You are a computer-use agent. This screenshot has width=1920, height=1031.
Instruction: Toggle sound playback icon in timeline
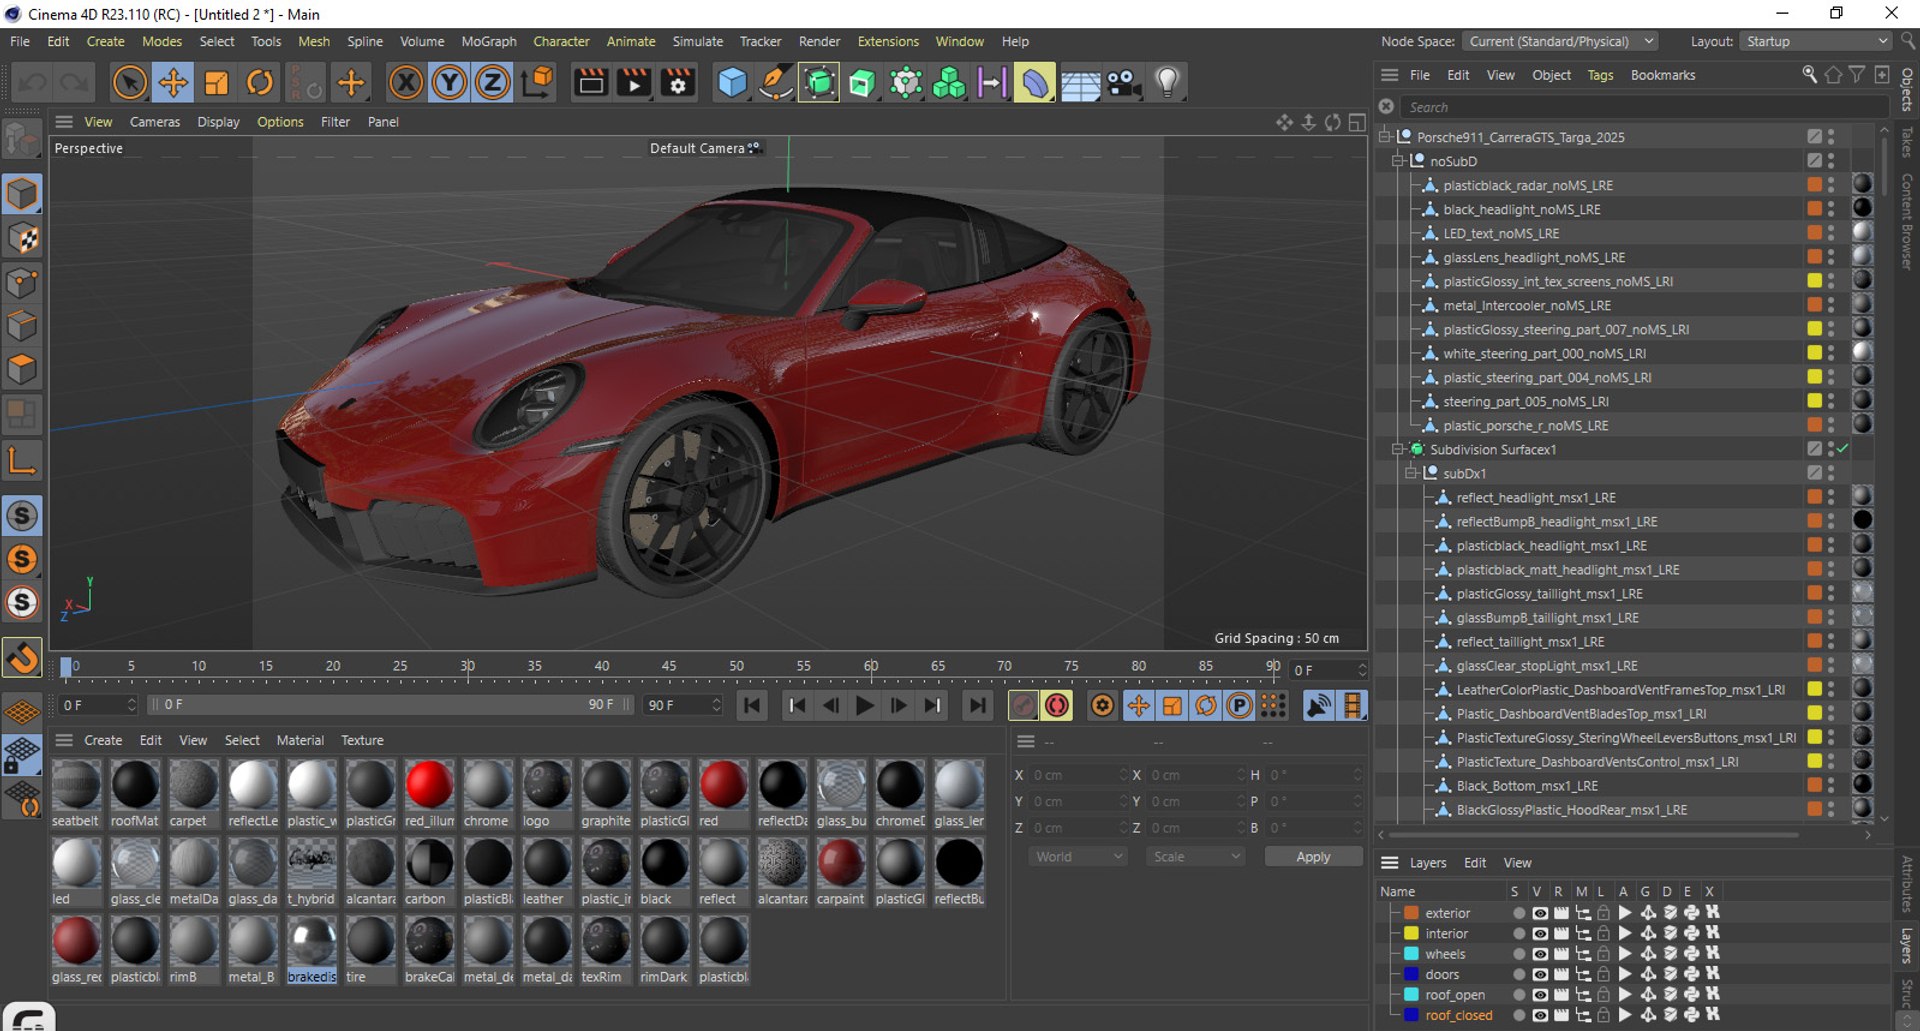point(1319,706)
